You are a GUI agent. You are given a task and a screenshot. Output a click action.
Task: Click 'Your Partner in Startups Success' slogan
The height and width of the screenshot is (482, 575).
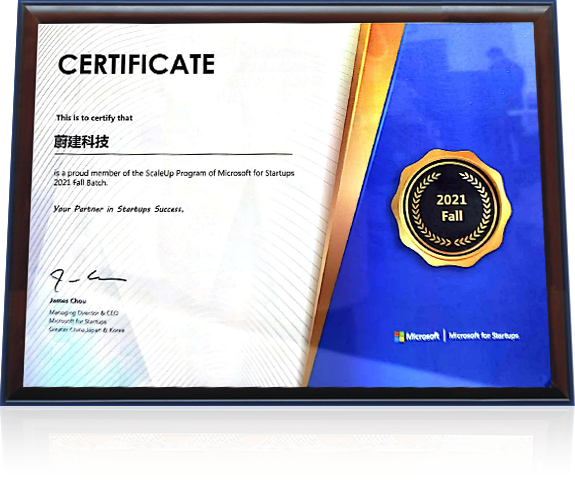pos(118,209)
